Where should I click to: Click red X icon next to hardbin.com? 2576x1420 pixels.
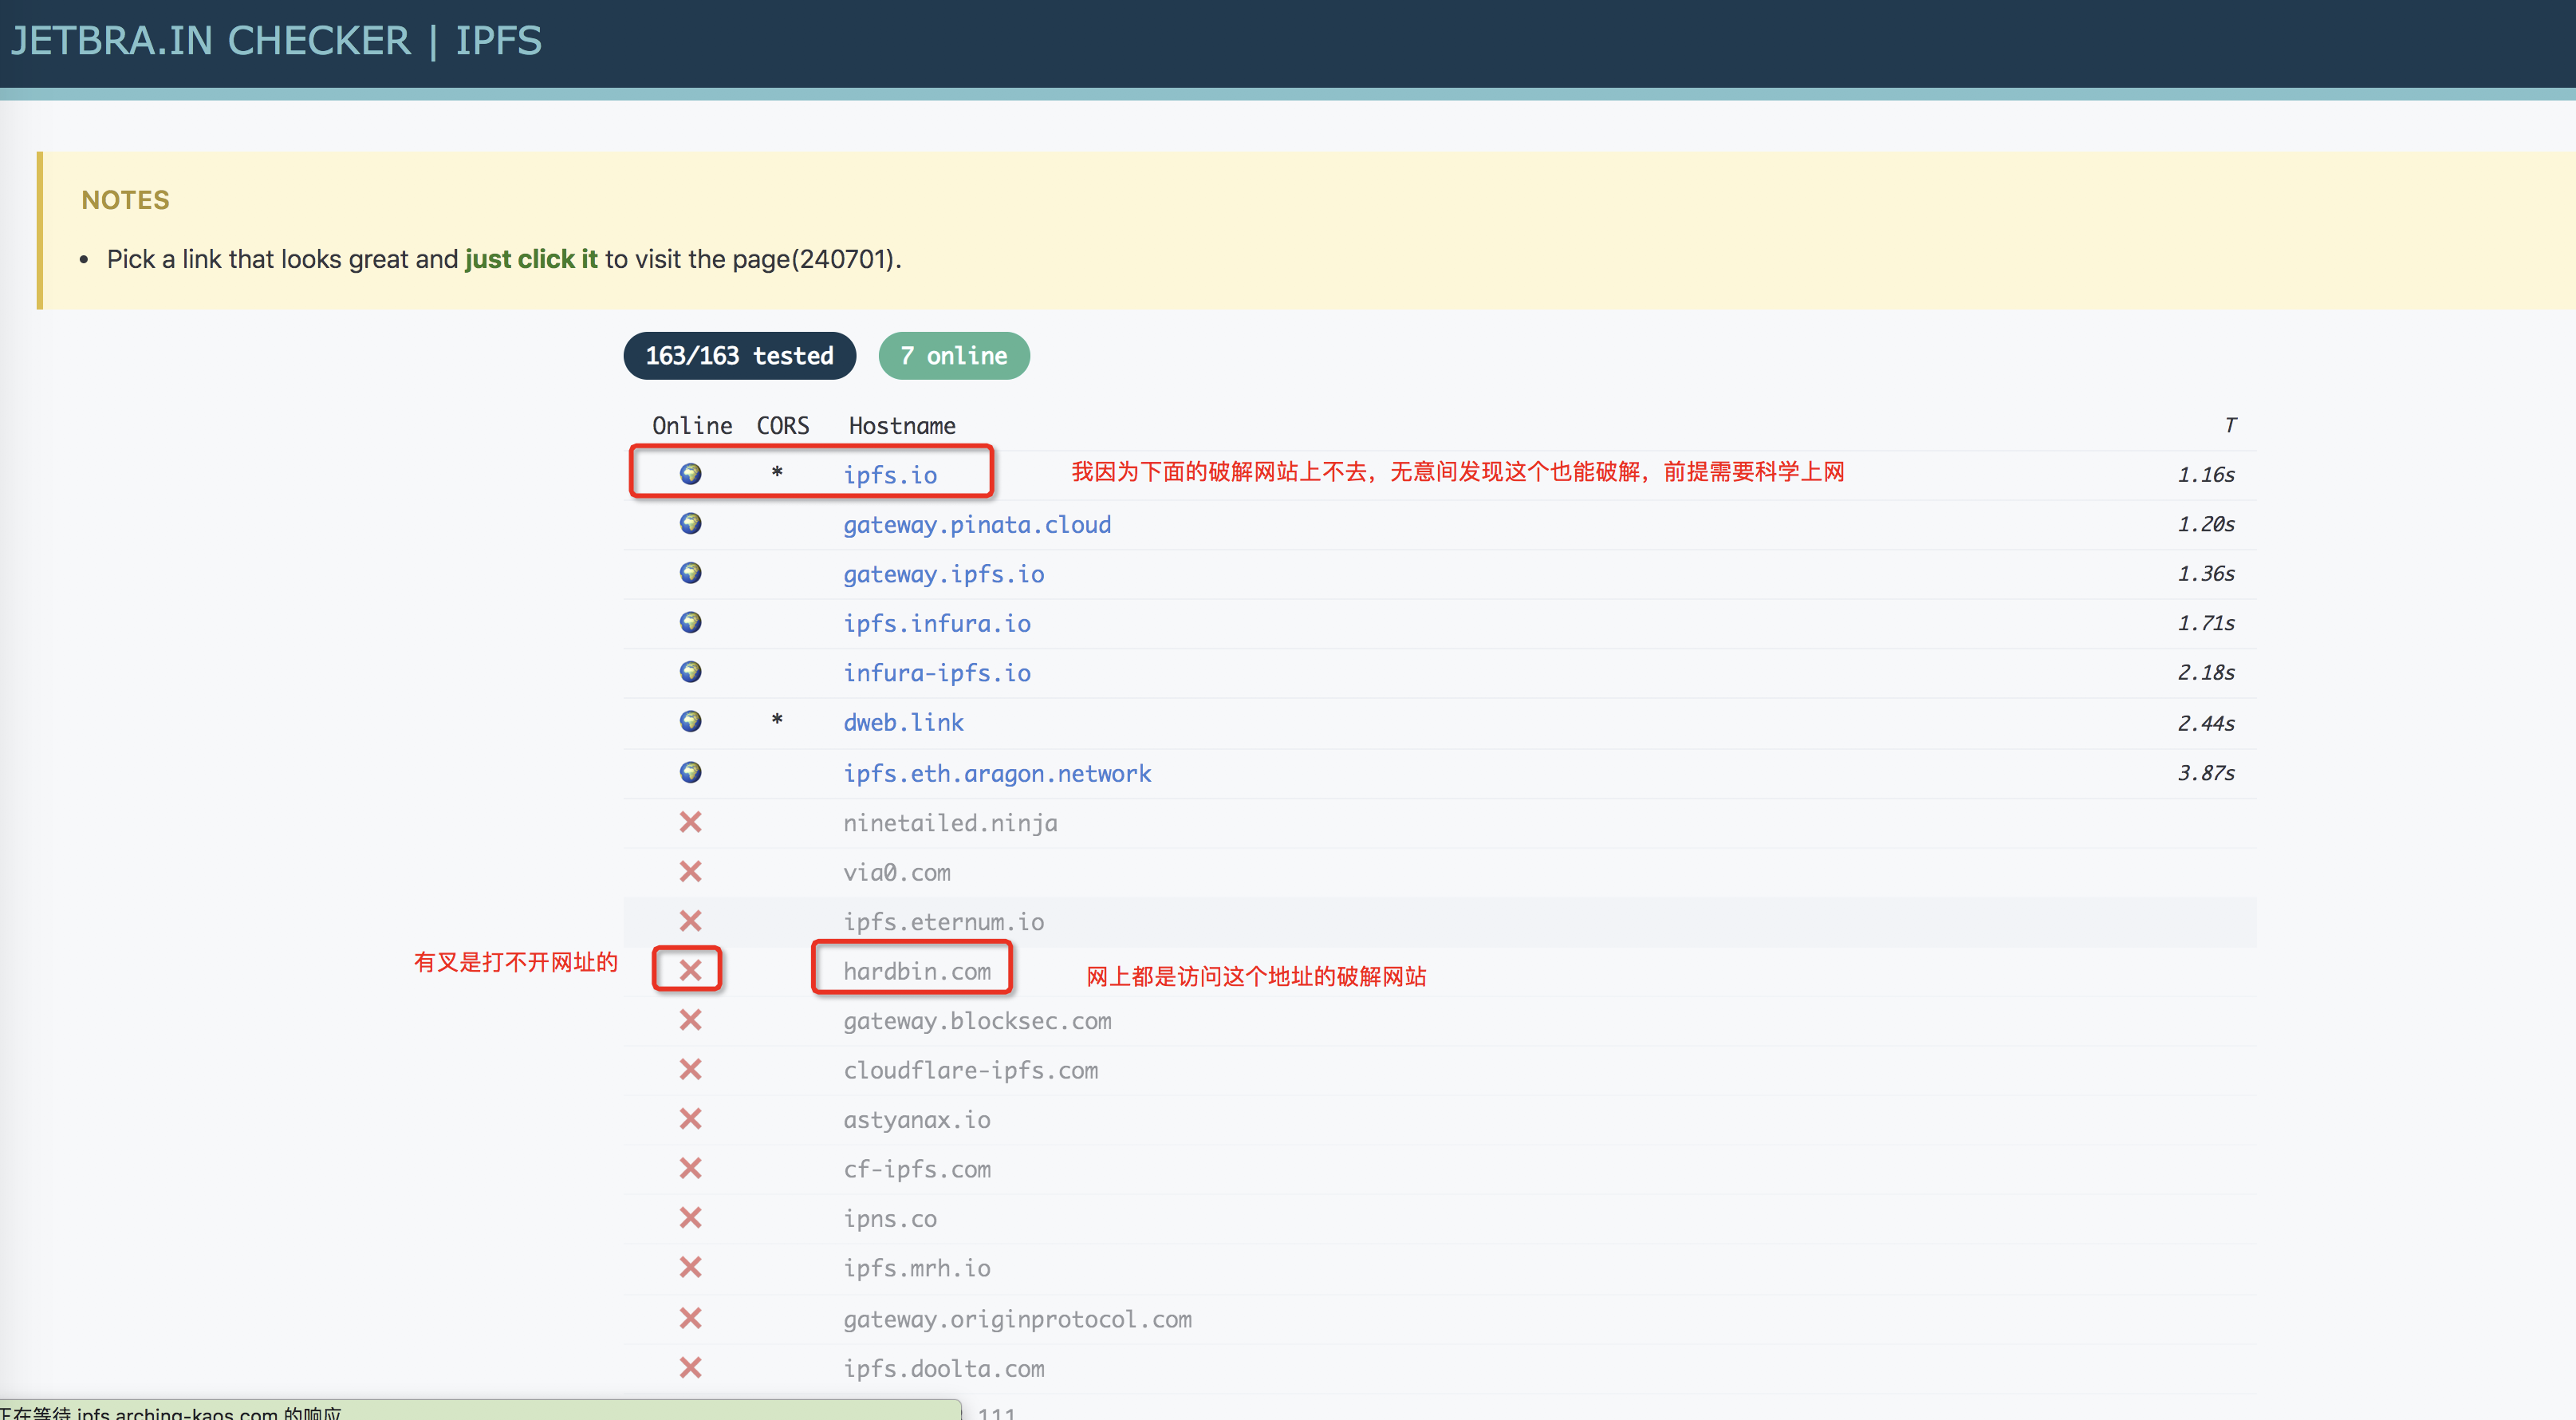pyautogui.click(x=690, y=970)
